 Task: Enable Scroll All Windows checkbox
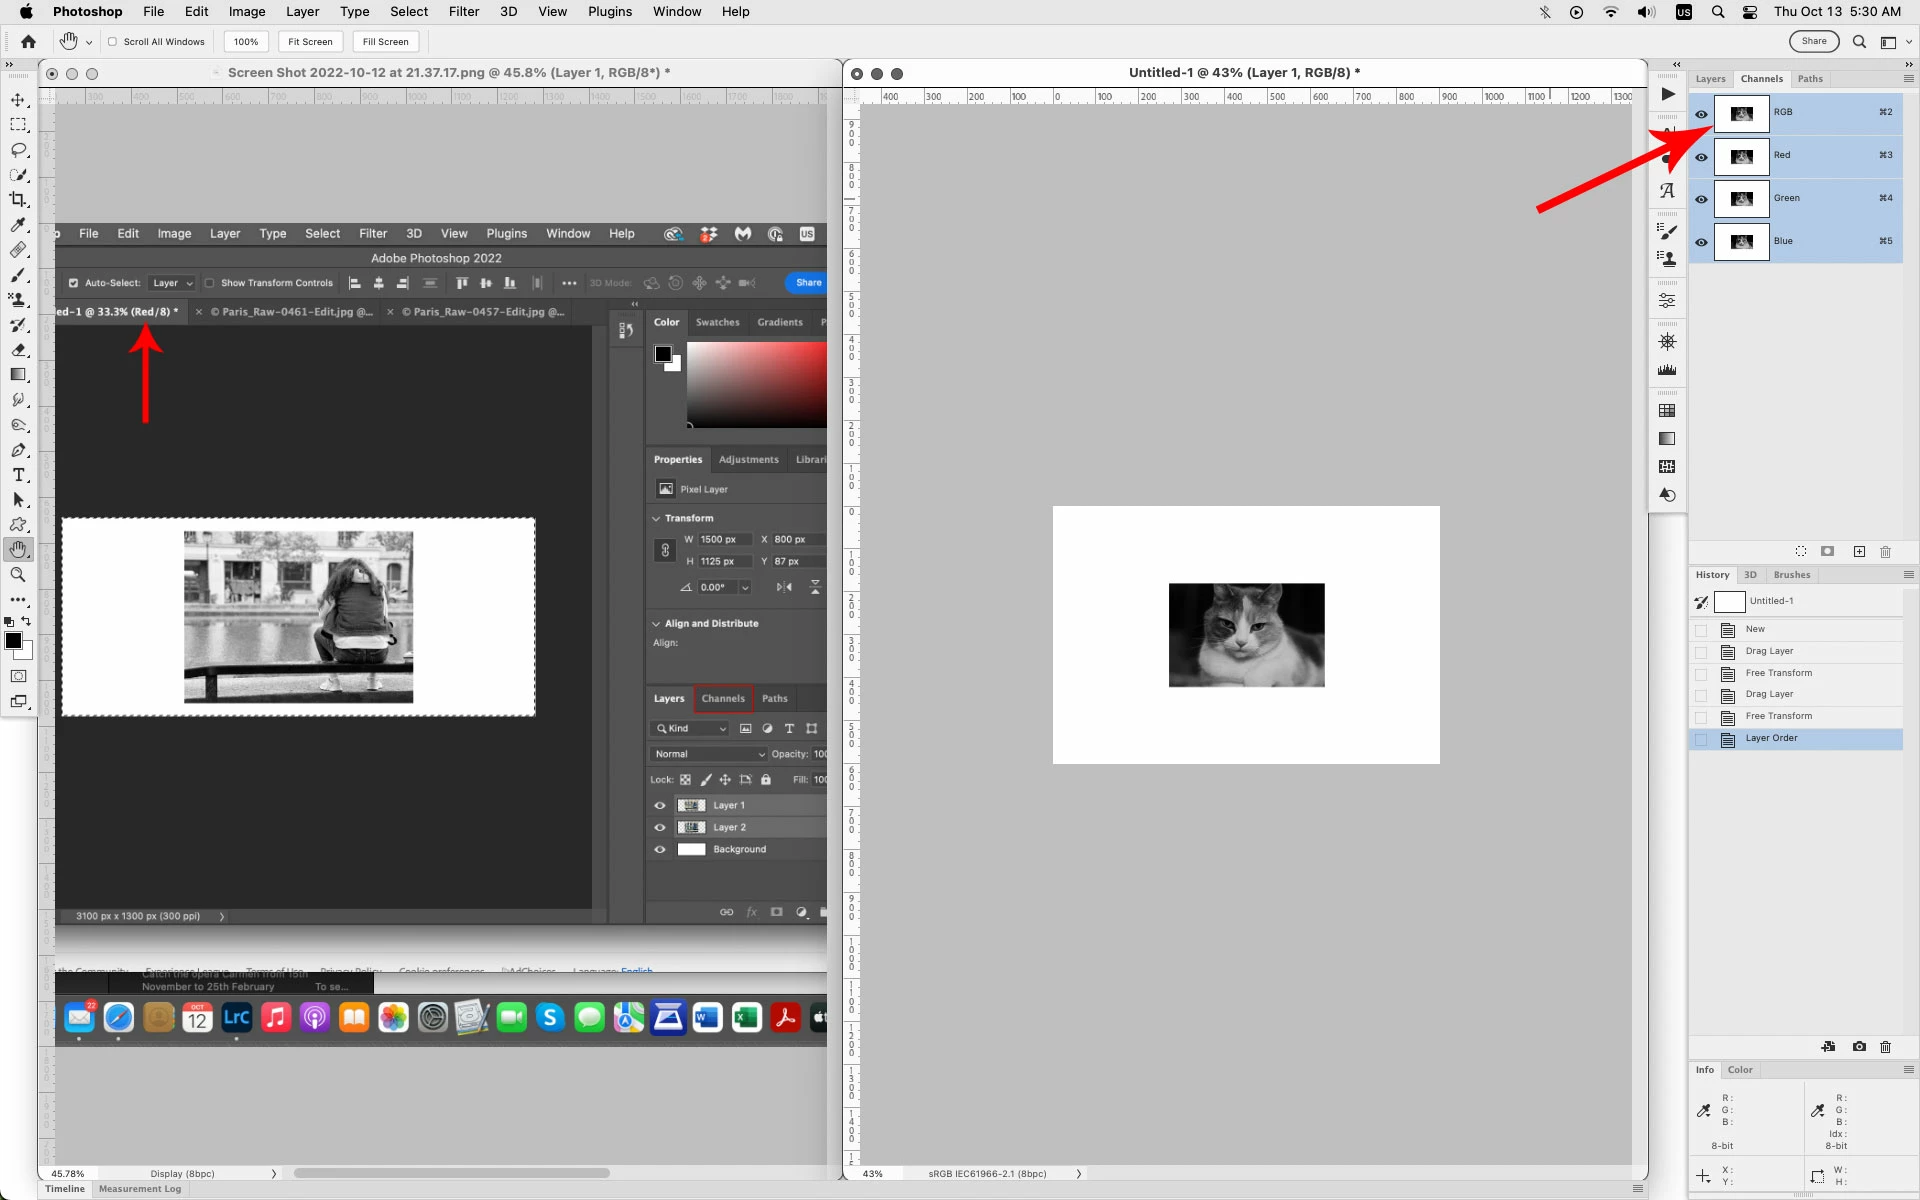(x=113, y=42)
